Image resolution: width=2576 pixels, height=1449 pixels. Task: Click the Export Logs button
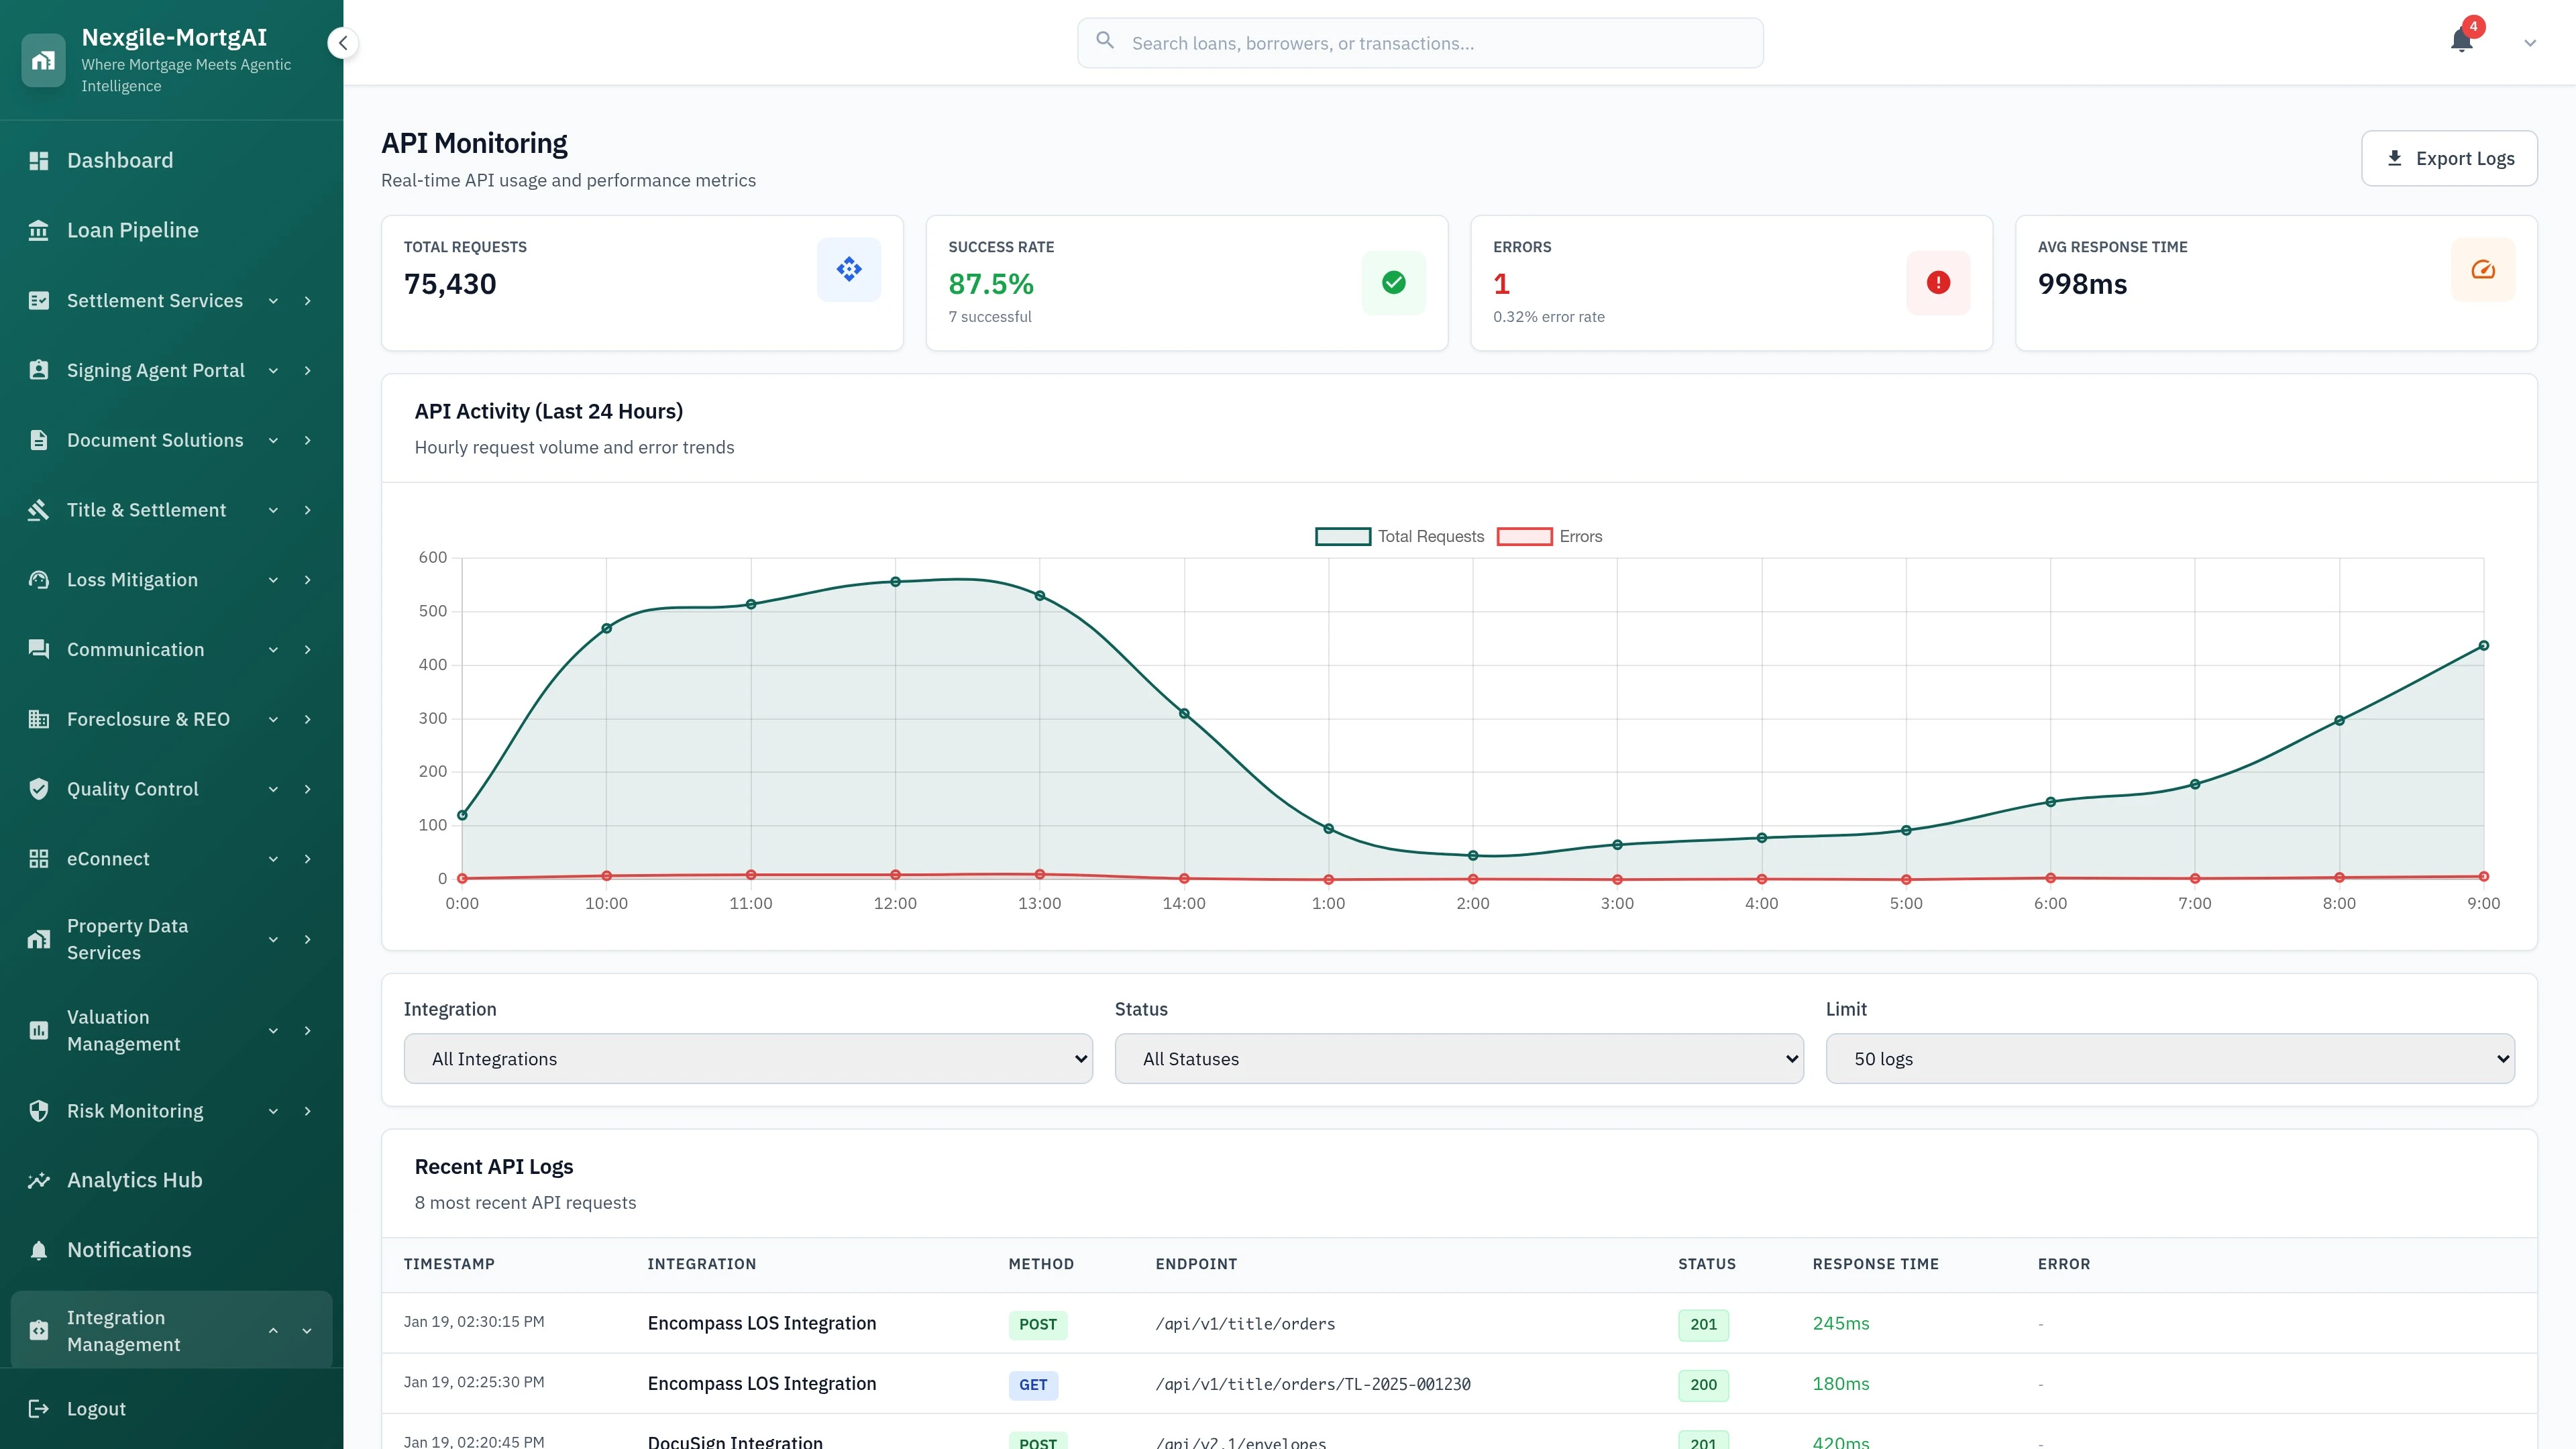point(2449,158)
